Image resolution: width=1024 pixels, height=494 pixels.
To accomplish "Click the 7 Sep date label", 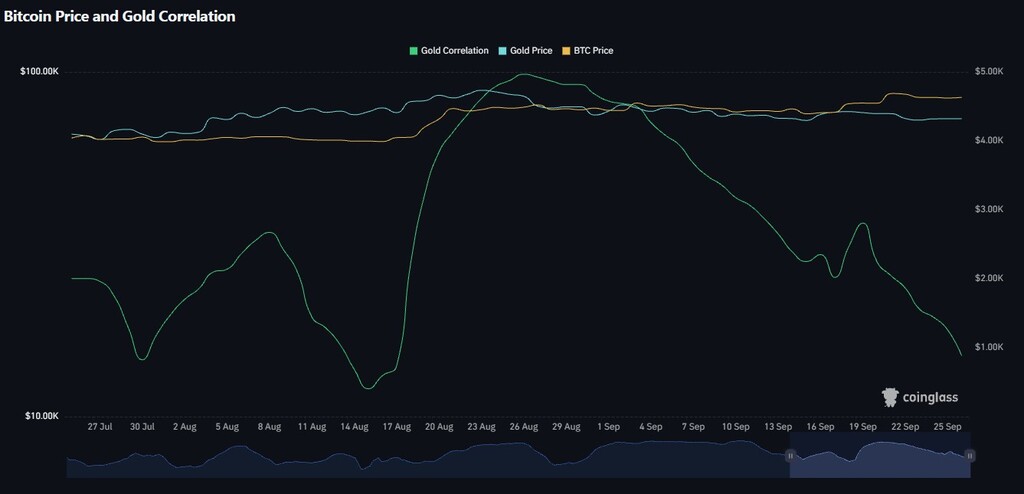I will coord(693,427).
